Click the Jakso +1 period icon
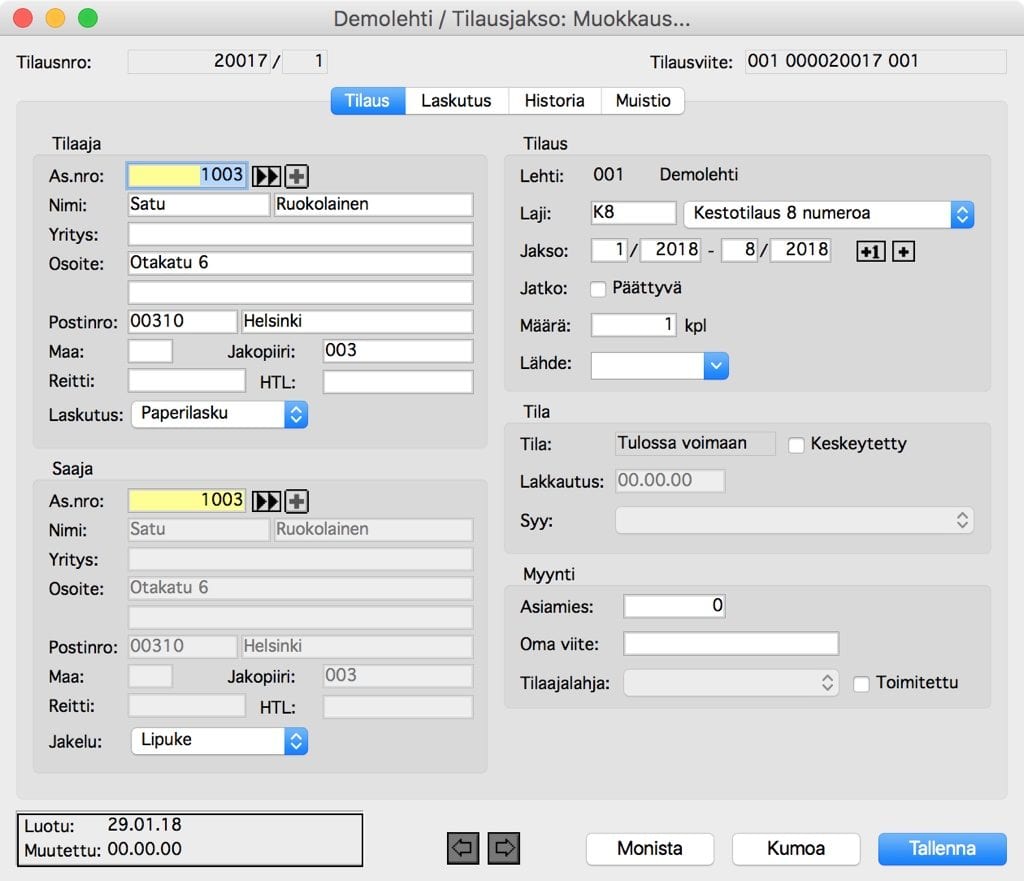This screenshot has width=1024, height=881. pyautogui.click(x=871, y=251)
